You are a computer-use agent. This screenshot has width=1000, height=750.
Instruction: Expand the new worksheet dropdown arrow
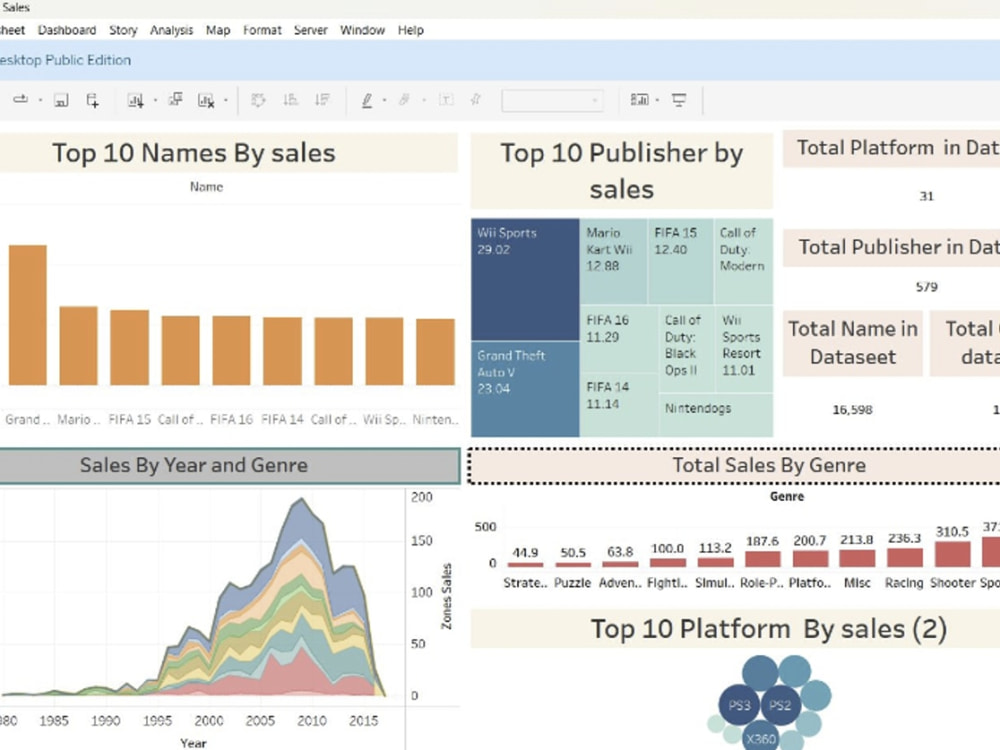(154, 100)
